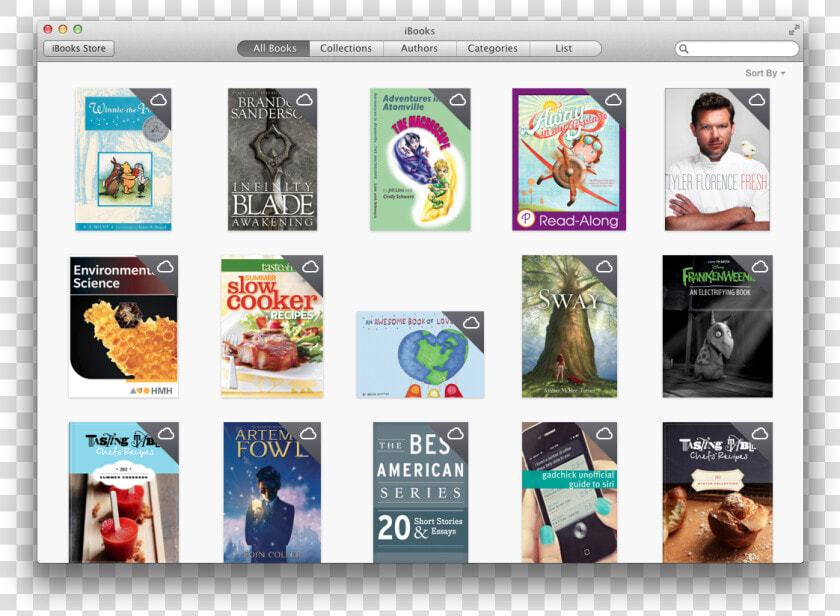Switch to the Collections tab
This screenshot has width=840, height=616.
tap(346, 48)
